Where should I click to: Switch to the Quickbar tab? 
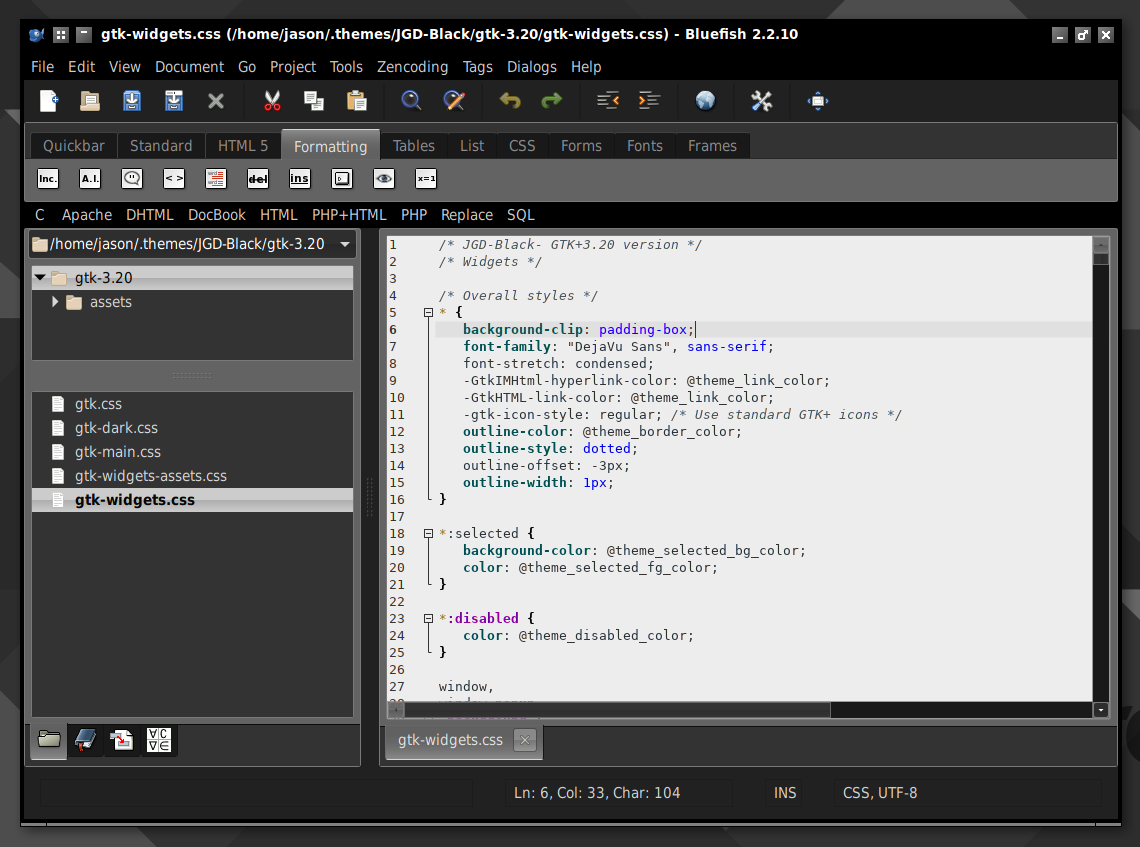tap(73, 145)
